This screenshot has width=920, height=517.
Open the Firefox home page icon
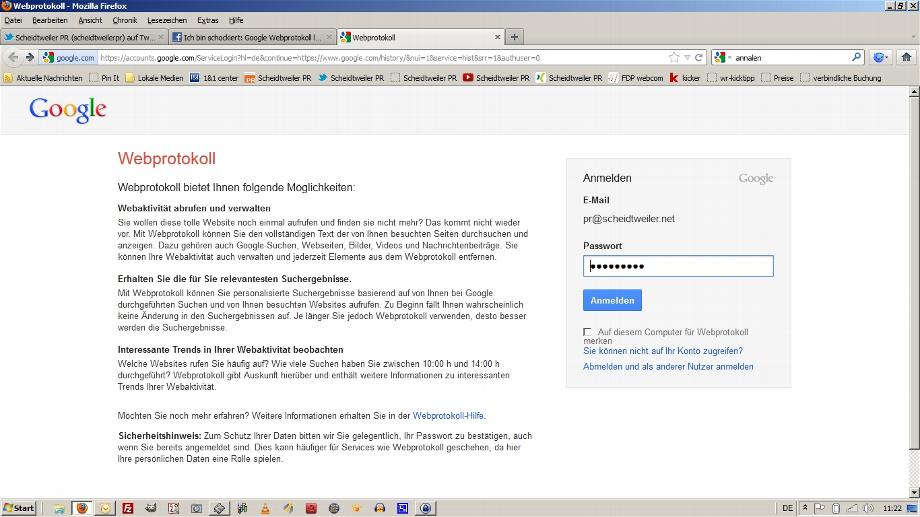[906, 58]
